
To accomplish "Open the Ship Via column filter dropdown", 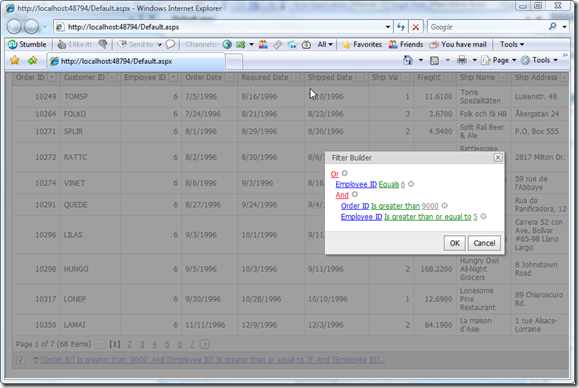I will point(405,77).
